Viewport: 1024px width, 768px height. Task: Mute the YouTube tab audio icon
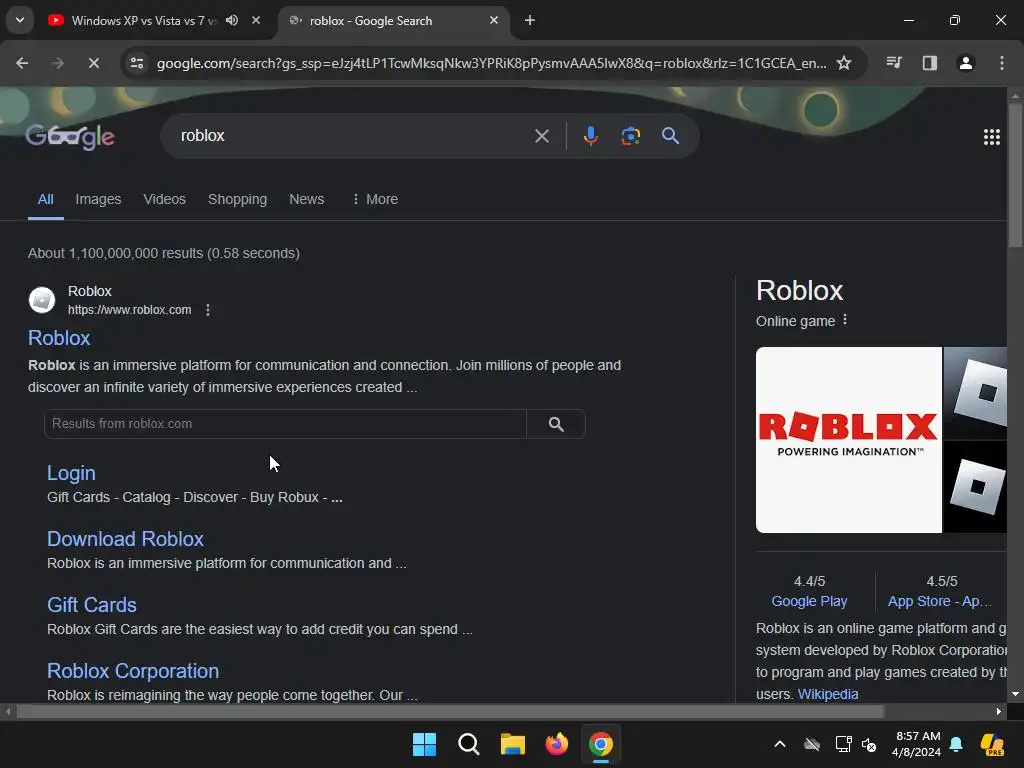coord(232,20)
